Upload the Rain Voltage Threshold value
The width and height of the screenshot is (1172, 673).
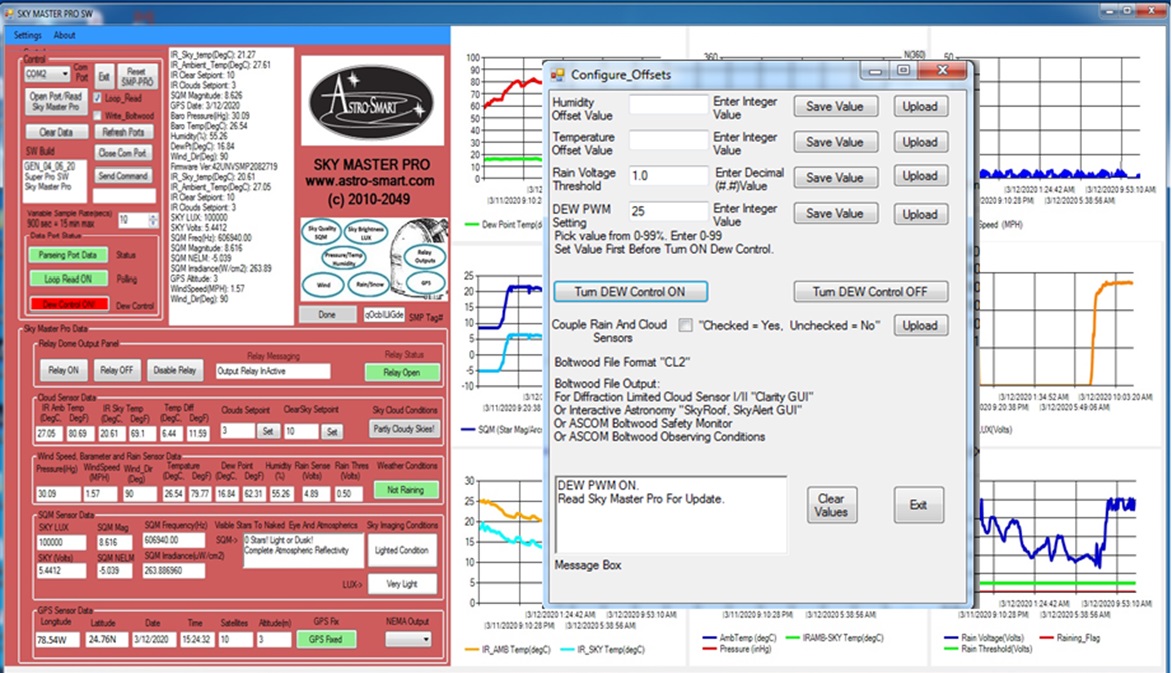(x=920, y=176)
